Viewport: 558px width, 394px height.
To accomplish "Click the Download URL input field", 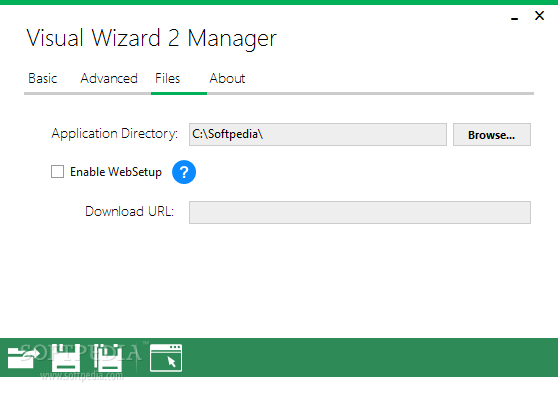I will [x=359, y=212].
